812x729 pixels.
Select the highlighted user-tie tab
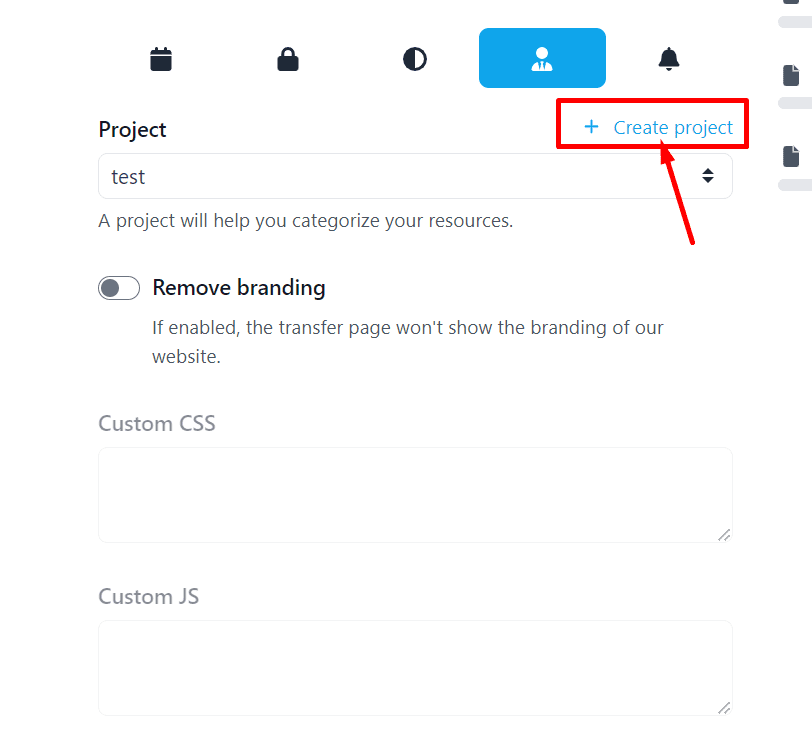tap(542, 59)
